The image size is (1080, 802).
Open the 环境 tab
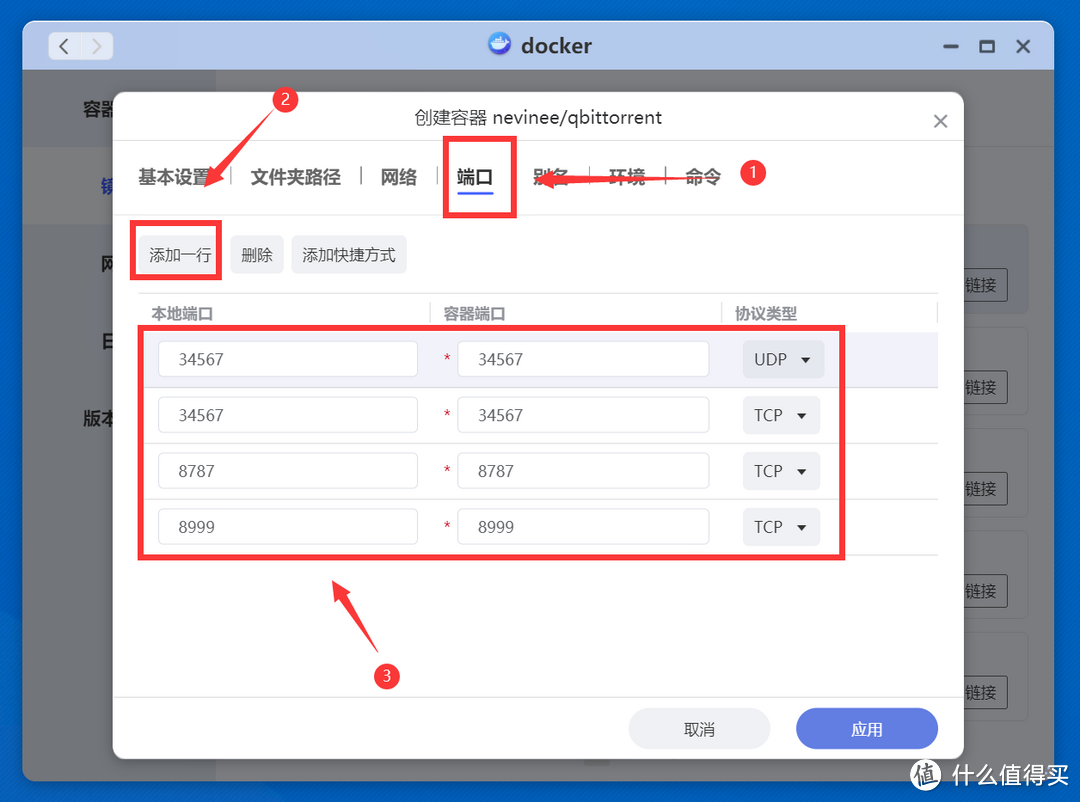pyautogui.click(x=627, y=177)
